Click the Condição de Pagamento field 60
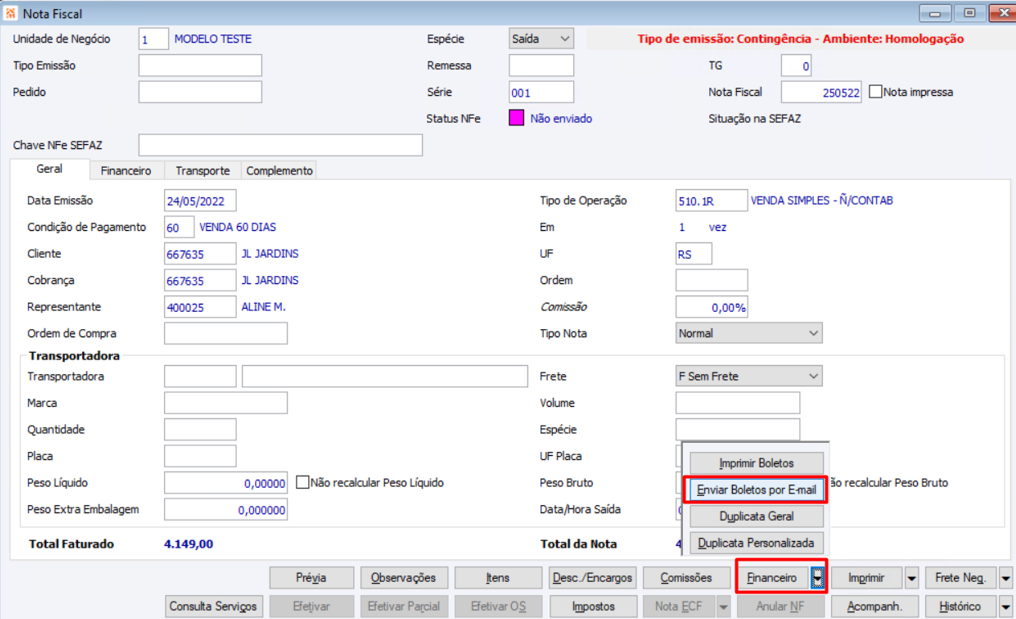 (x=179, y=227)
